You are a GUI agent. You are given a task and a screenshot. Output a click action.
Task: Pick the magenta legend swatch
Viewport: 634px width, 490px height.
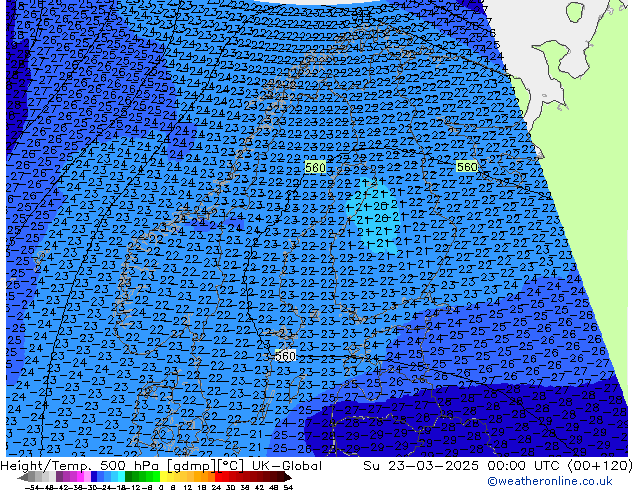80,476
